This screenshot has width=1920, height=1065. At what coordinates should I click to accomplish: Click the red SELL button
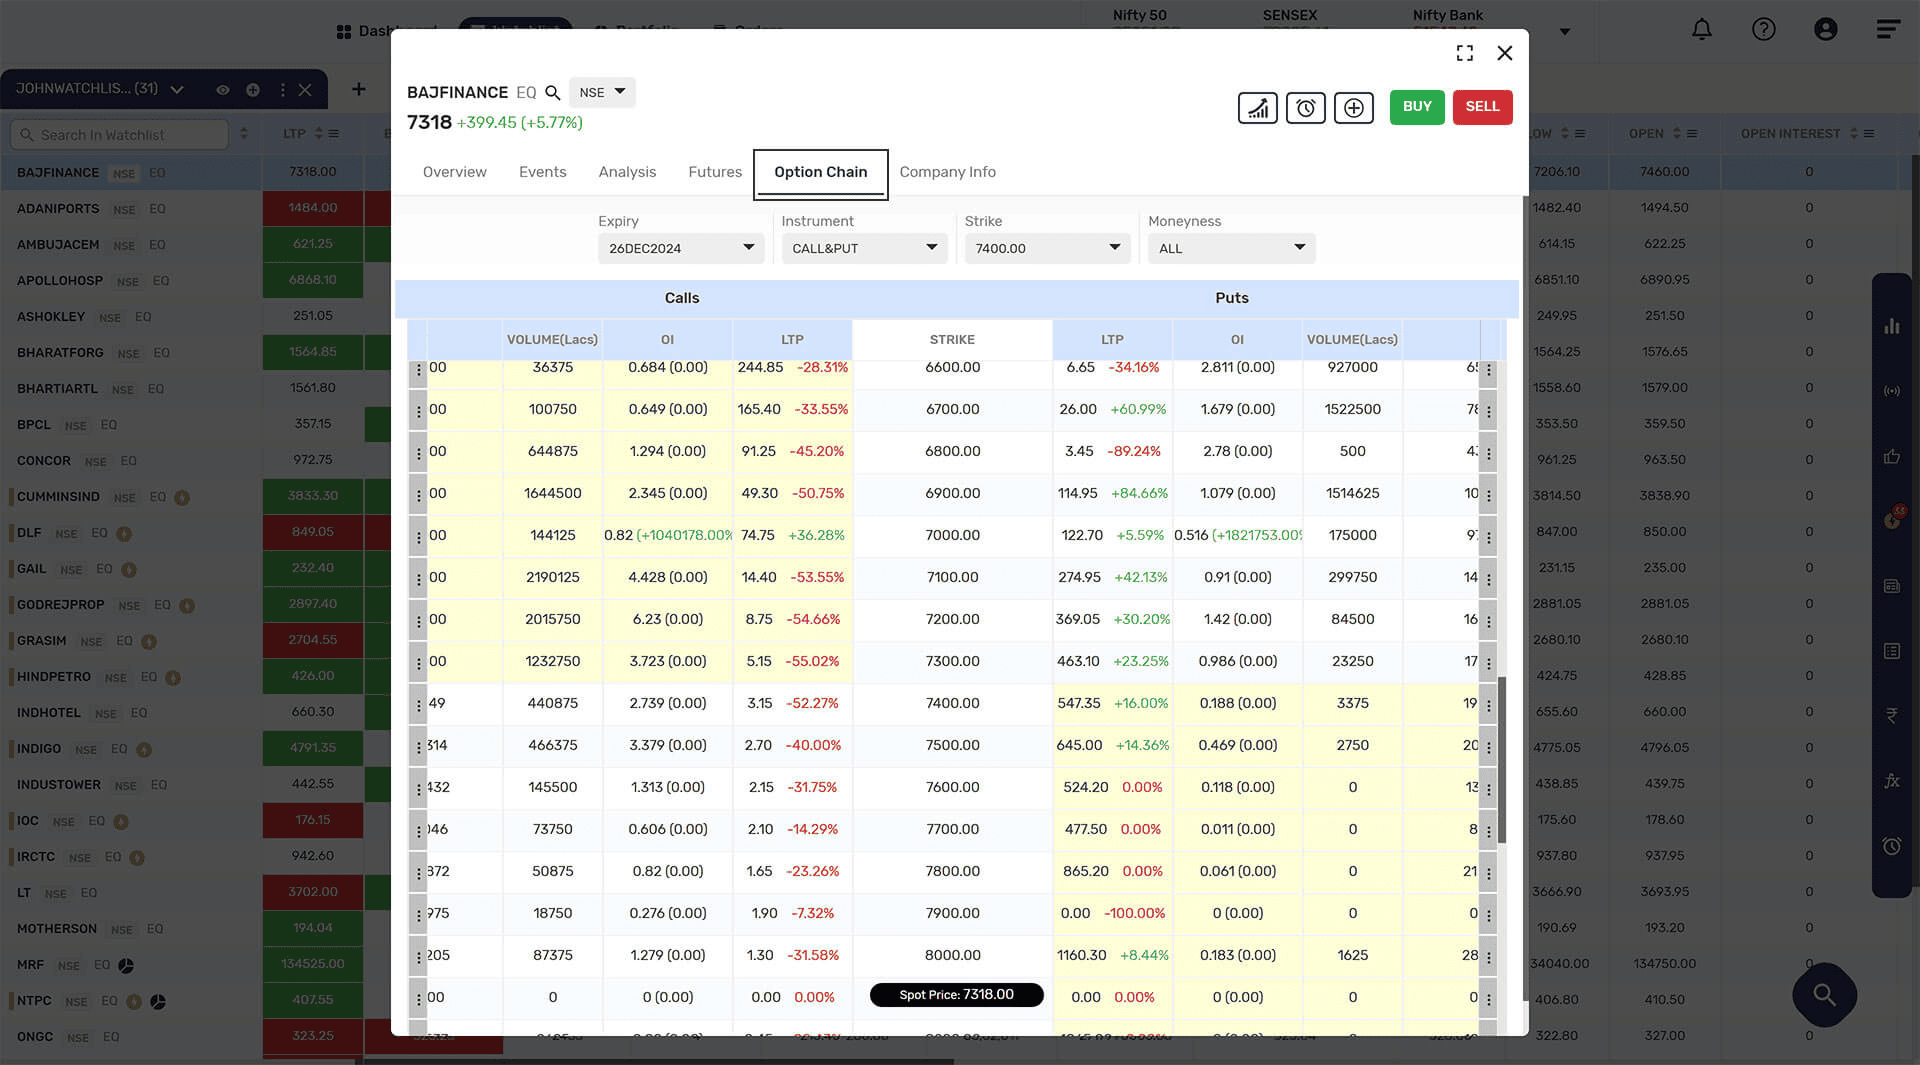point(1482,107)
